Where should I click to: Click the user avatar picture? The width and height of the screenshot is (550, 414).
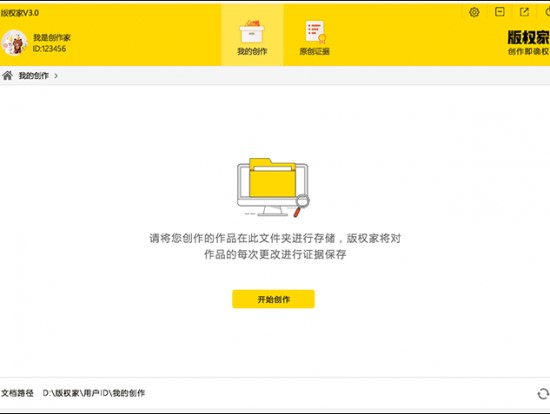(14, 43)
